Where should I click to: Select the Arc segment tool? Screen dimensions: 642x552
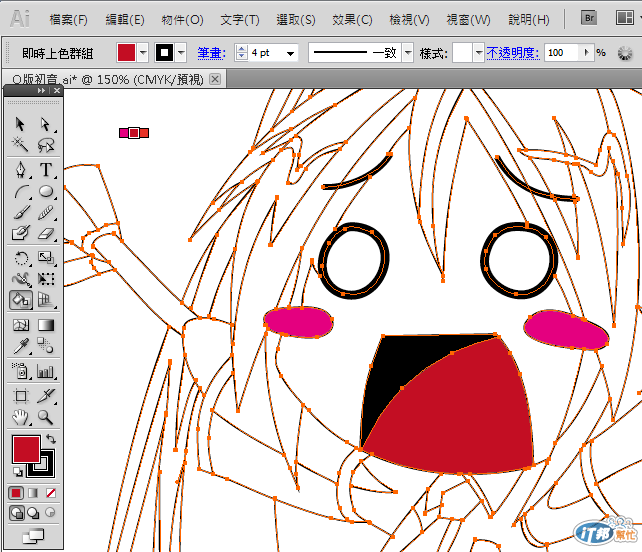(20, 191)
